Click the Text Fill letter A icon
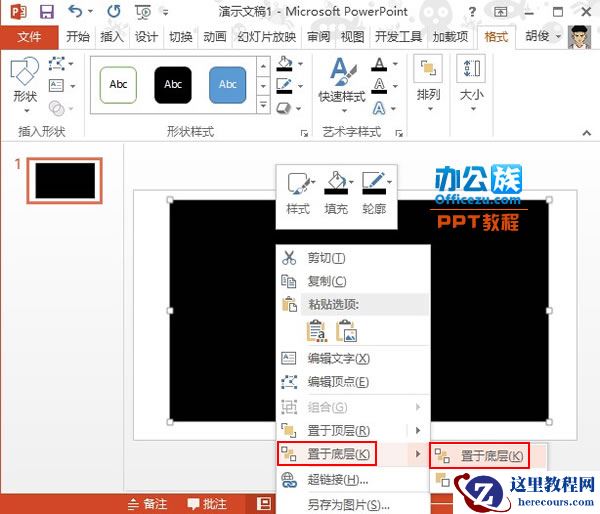Screen dimensions: 600x514 (379, 64)
